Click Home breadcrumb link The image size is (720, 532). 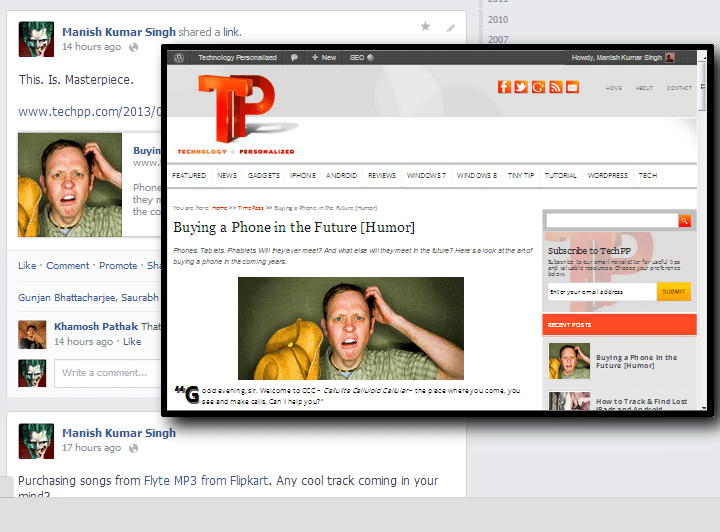[x=219, y=208]
